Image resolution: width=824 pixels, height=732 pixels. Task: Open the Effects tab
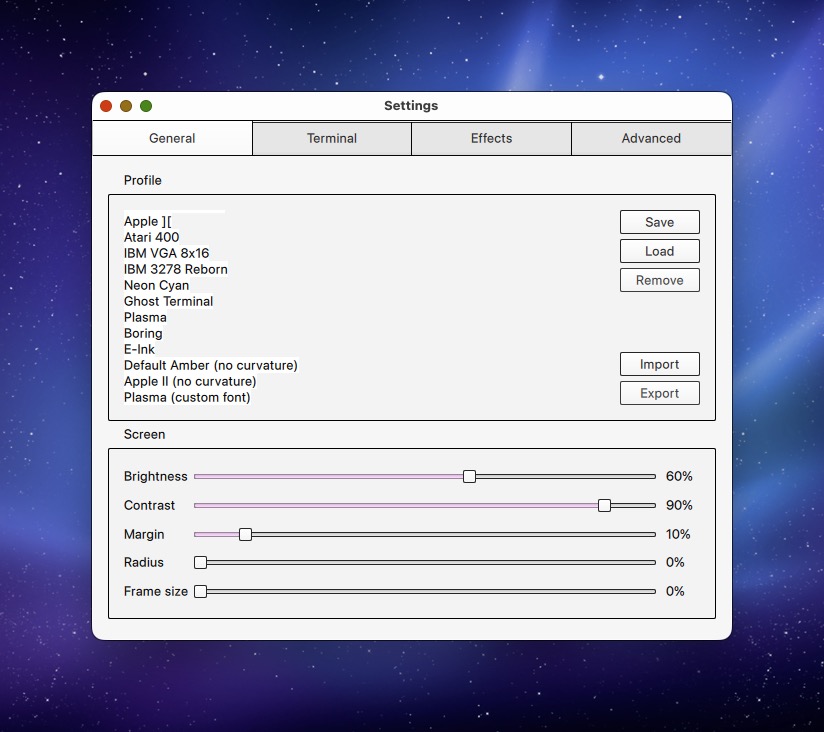[x=491, y=139]
